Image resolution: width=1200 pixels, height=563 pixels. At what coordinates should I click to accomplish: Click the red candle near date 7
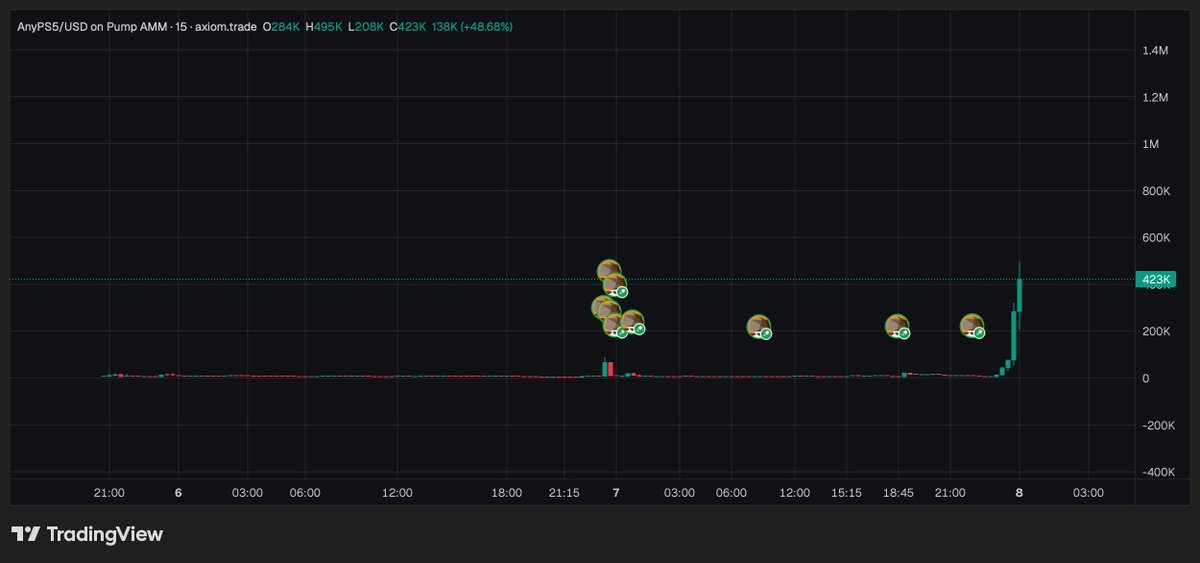pyautogui.click(x=610, y=369)
